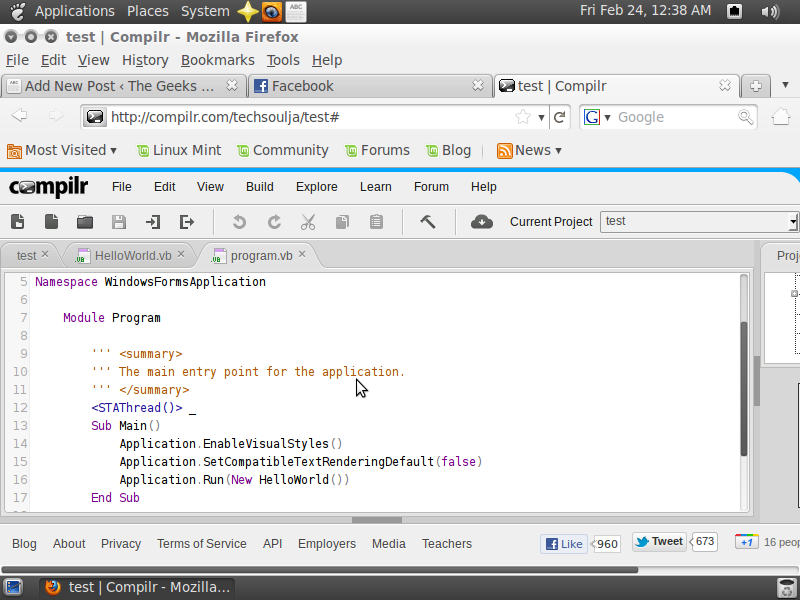Close the HelloWorld.vb editor tab
Image resolution: width=800 pixels, height=600 pixels.
pyautogui.click(x=181, y=254)
